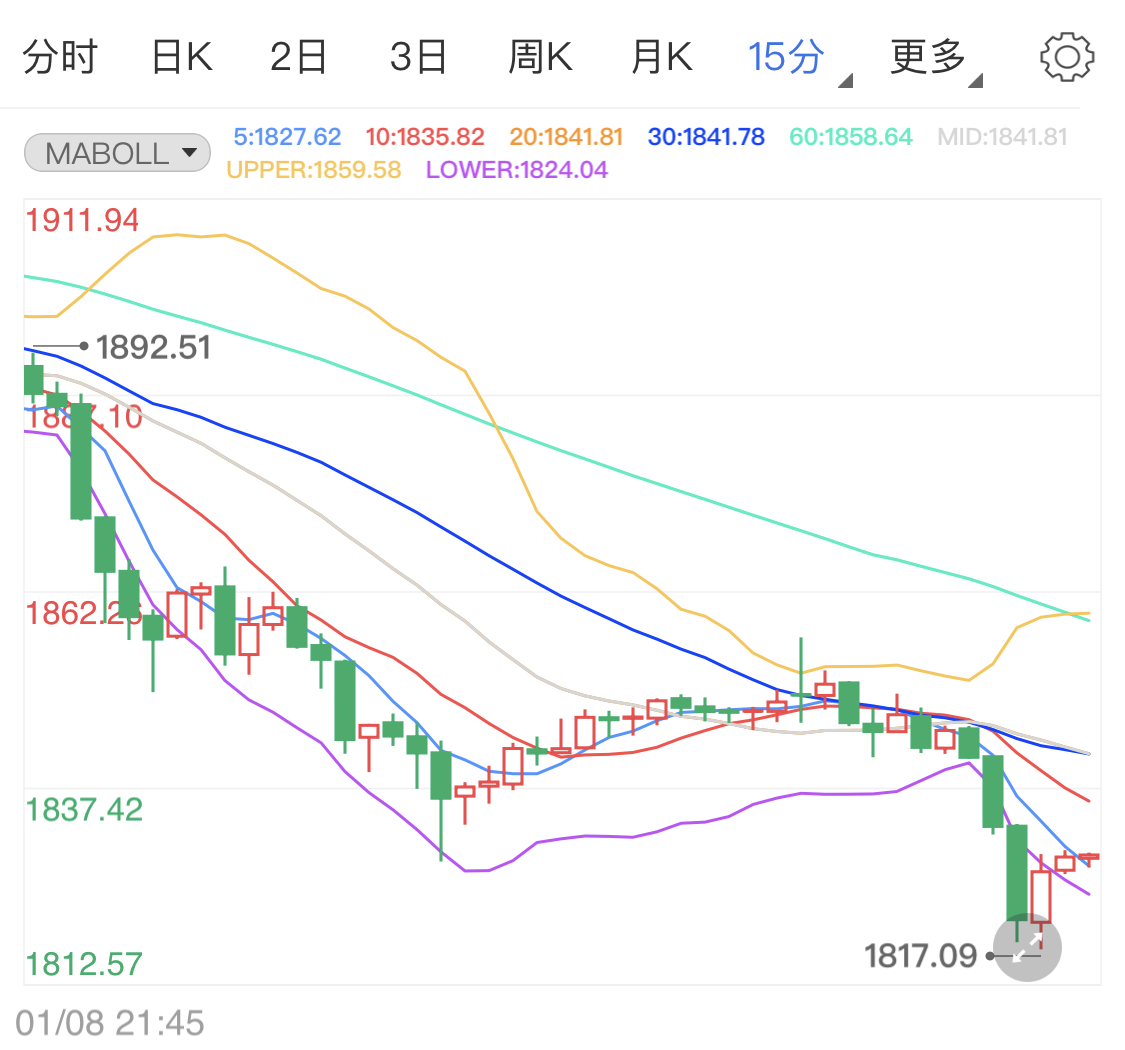1125x1050 pixels.
Task: Open the 更多 more options dropdown
Action: [x=936, y=59]
